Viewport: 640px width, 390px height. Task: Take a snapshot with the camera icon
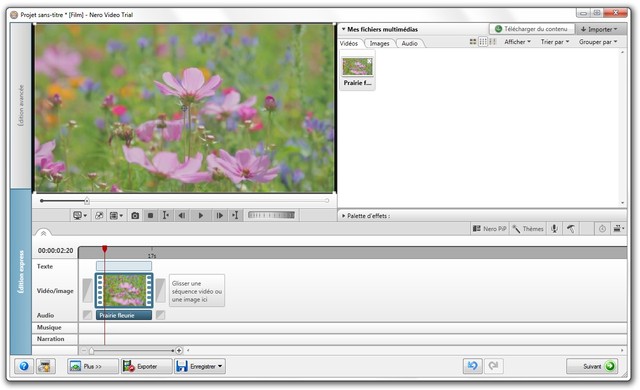[135, 215]
